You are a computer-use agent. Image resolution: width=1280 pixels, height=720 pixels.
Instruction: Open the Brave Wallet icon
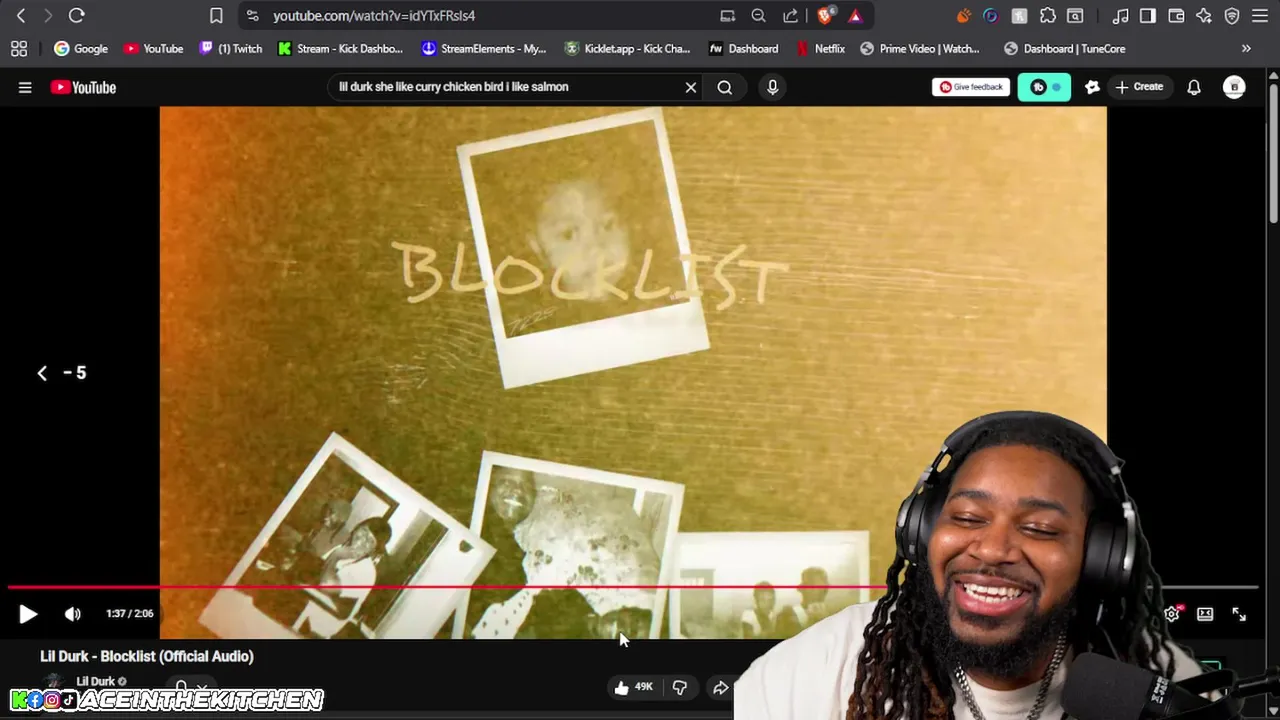pyautogui.click(x=1176, y=16)
